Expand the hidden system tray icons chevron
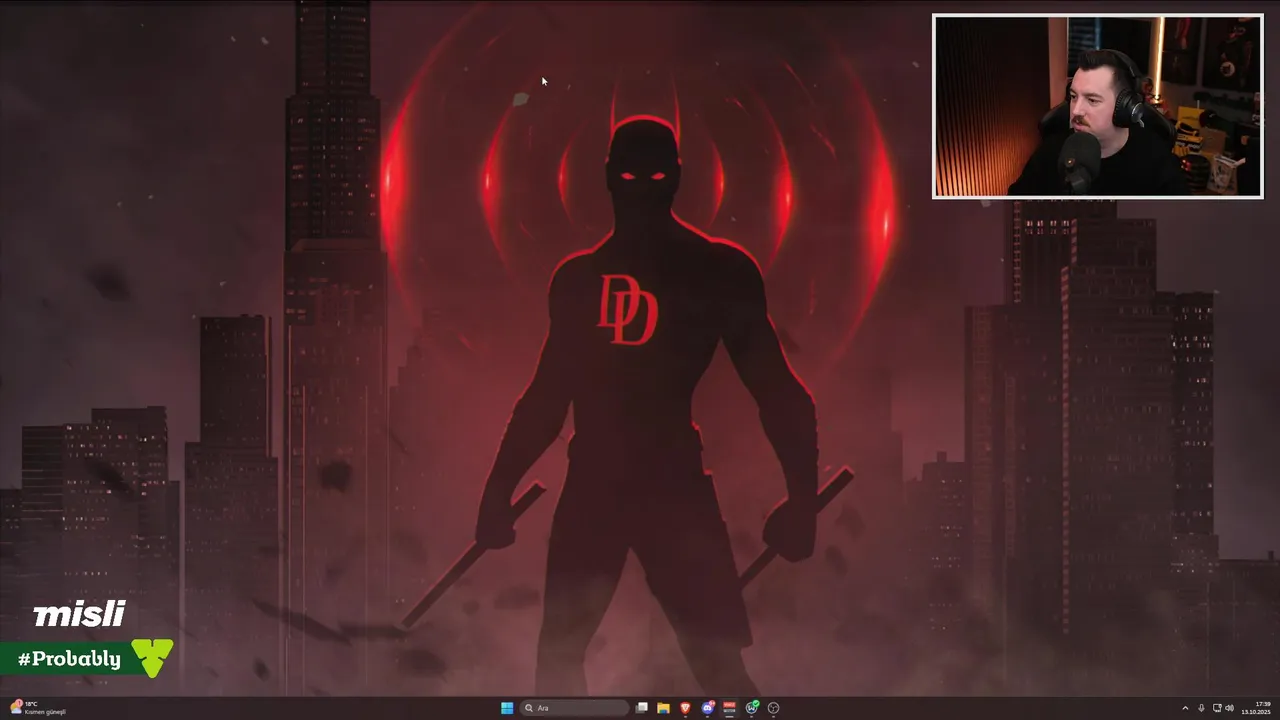Image resolution: width=1280 pixels, height=720 pixels. pyautogui.click(x=1185, y=708)
